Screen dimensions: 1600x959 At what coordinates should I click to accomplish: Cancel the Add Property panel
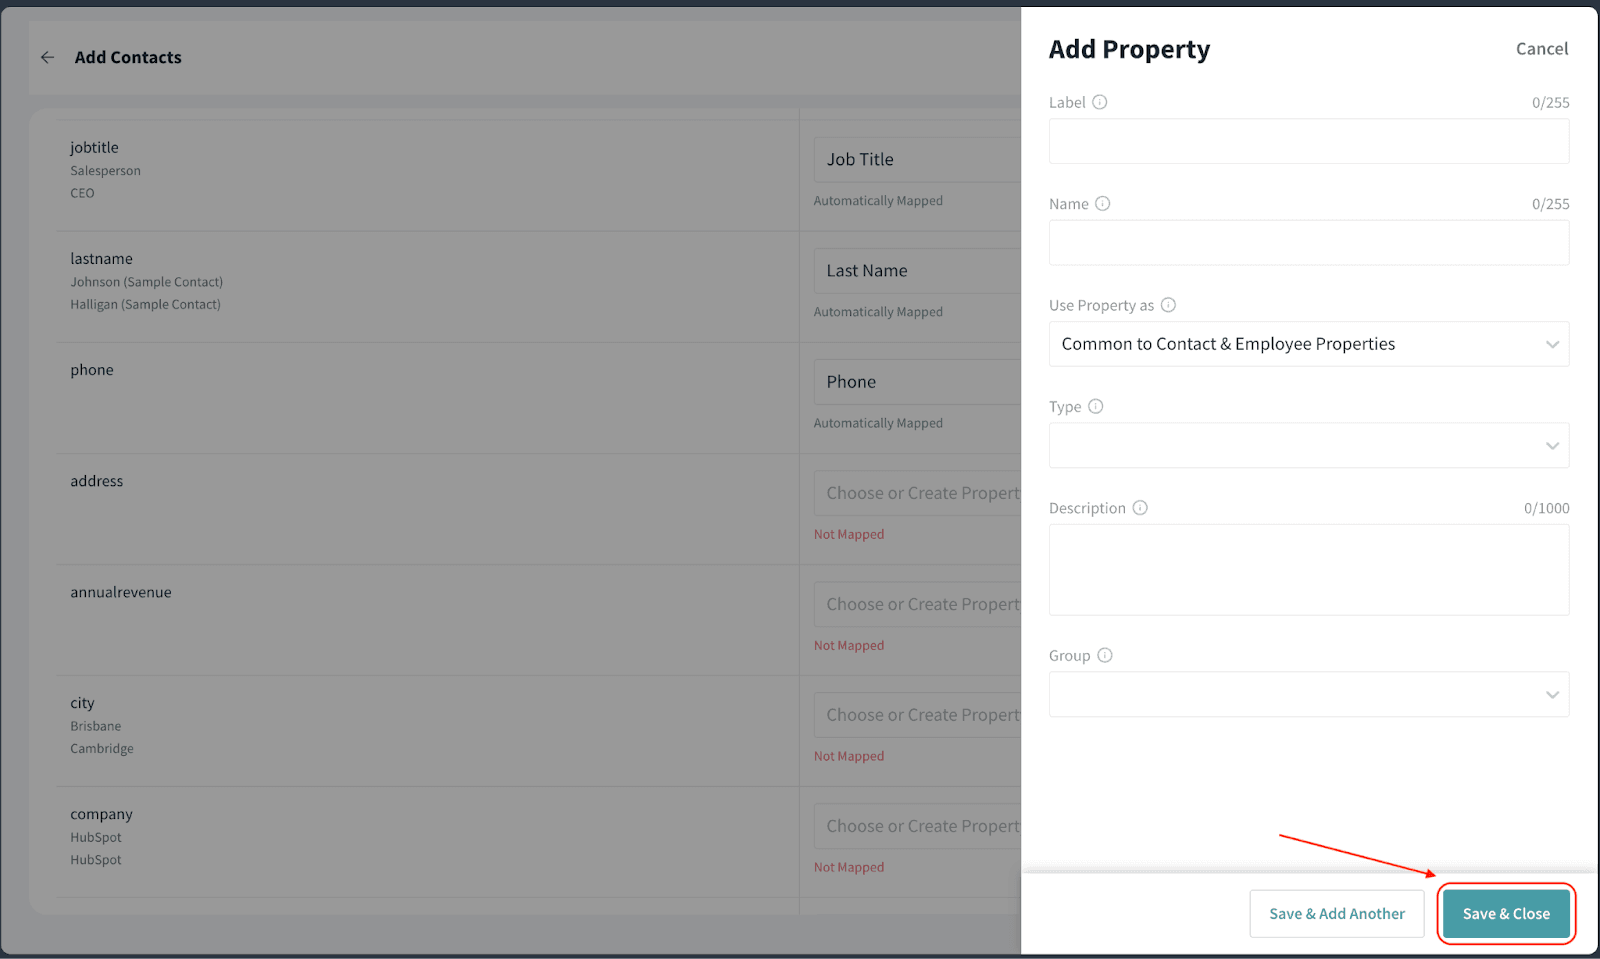click(1542, 49)
